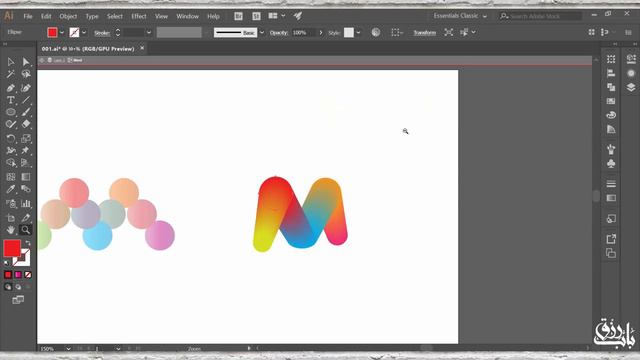
Task: Open stroke color dropdown in control bar
Action: pos(84,33)
